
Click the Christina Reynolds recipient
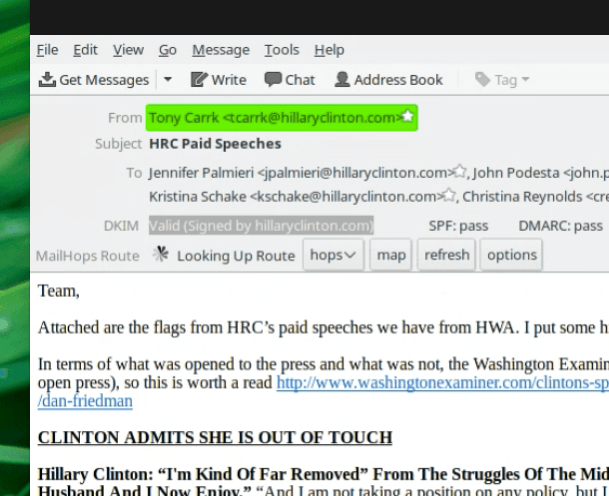(536, 197)
